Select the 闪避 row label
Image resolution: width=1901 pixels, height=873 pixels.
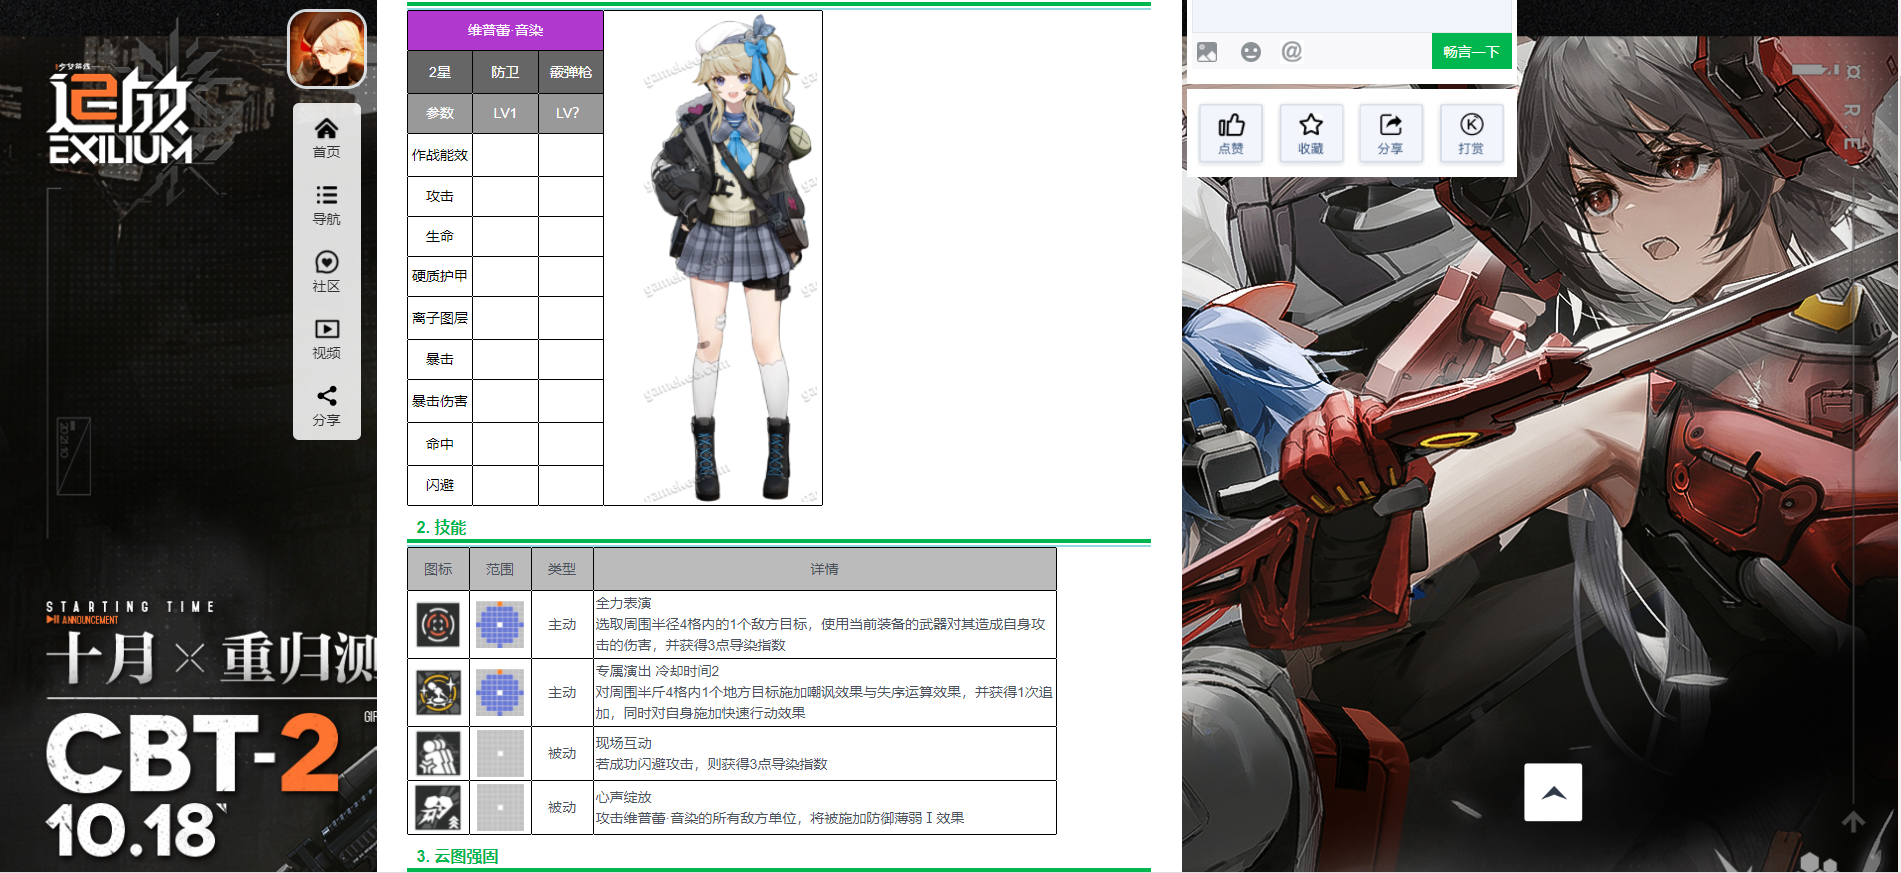pos(440,485)
